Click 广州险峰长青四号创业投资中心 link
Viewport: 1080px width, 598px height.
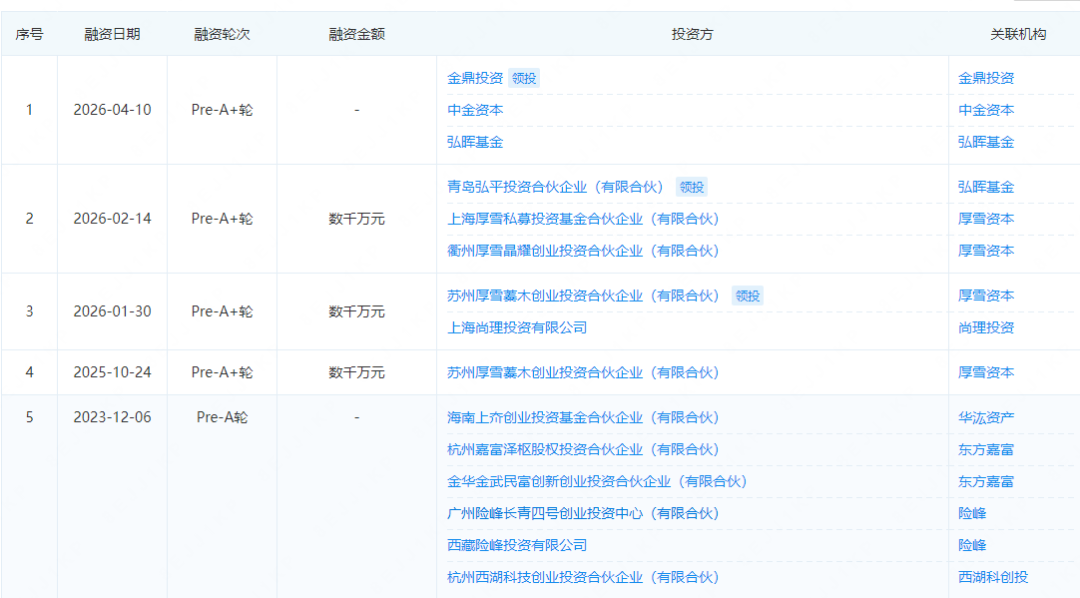(583, 514)
